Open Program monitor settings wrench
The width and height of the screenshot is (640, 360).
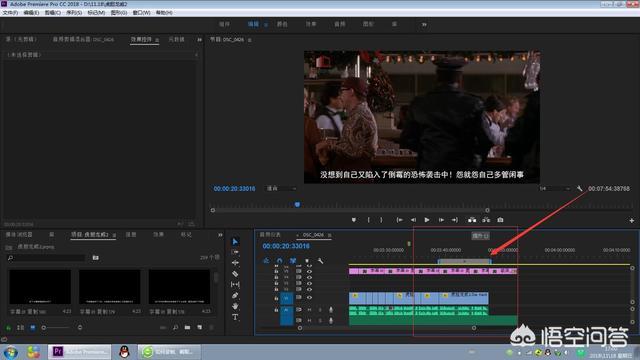pyautogui.click(x=580, y=189)
